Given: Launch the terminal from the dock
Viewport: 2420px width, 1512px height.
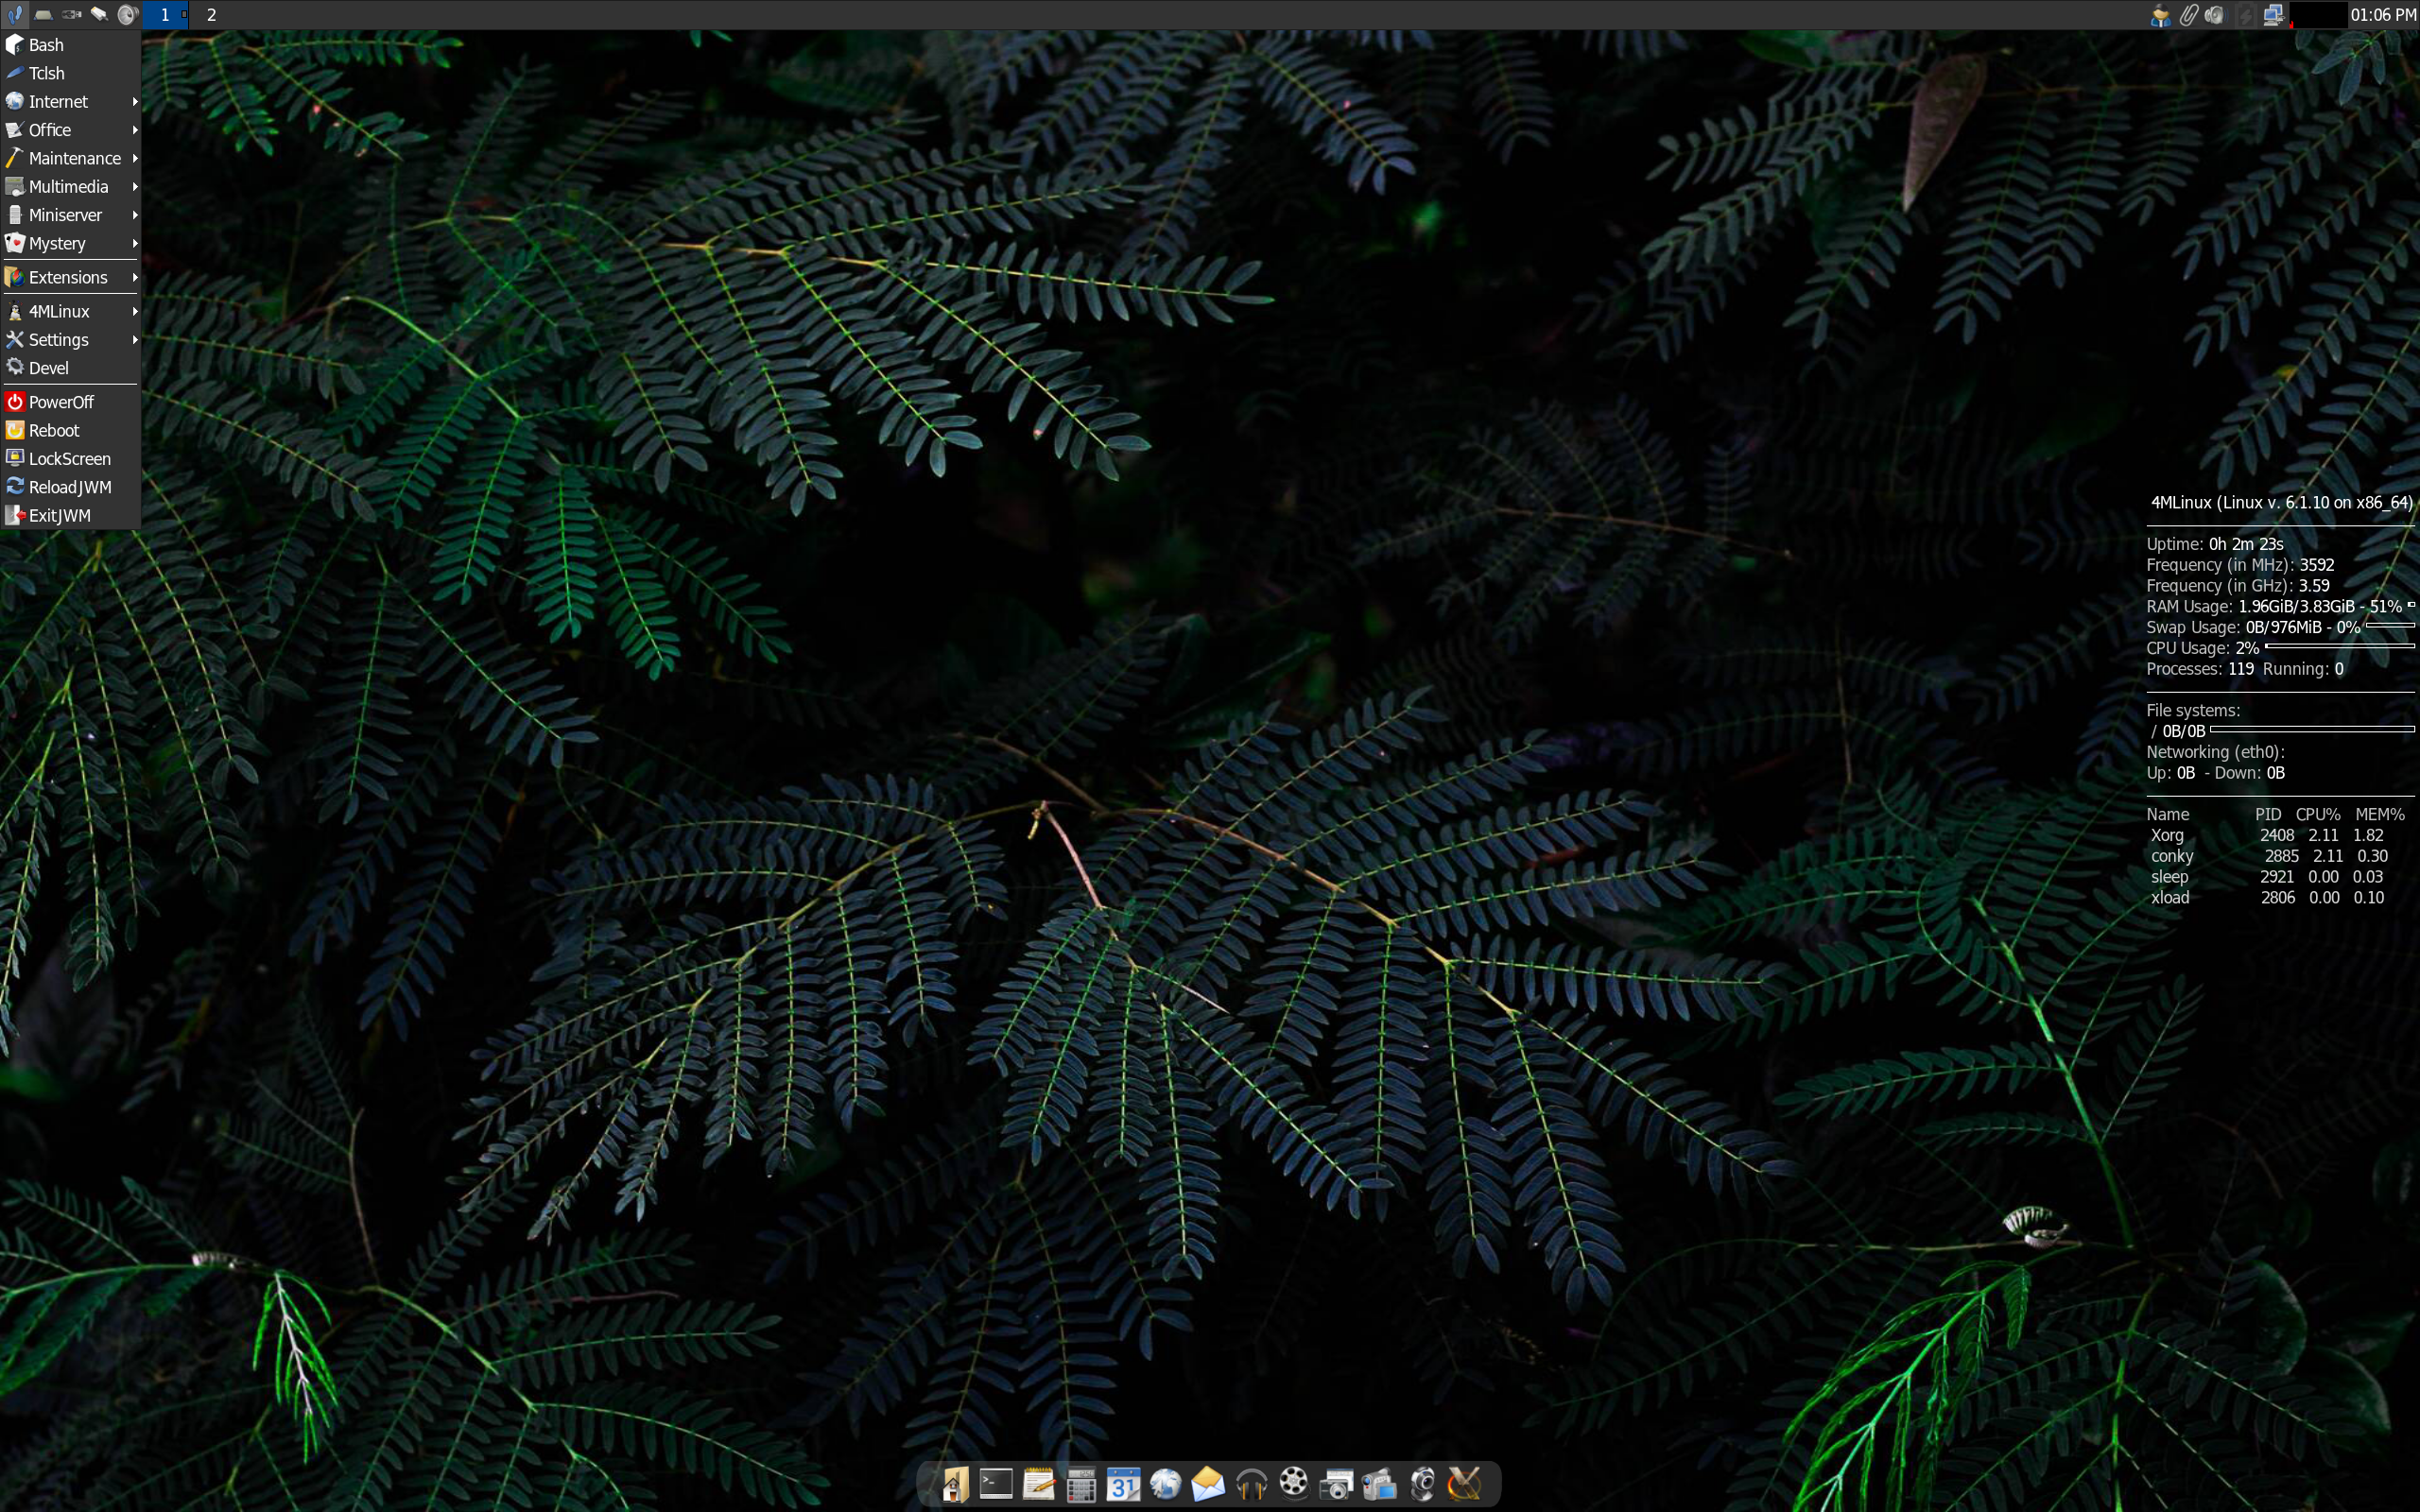Looking at the screenshot, I should 996,1484.
